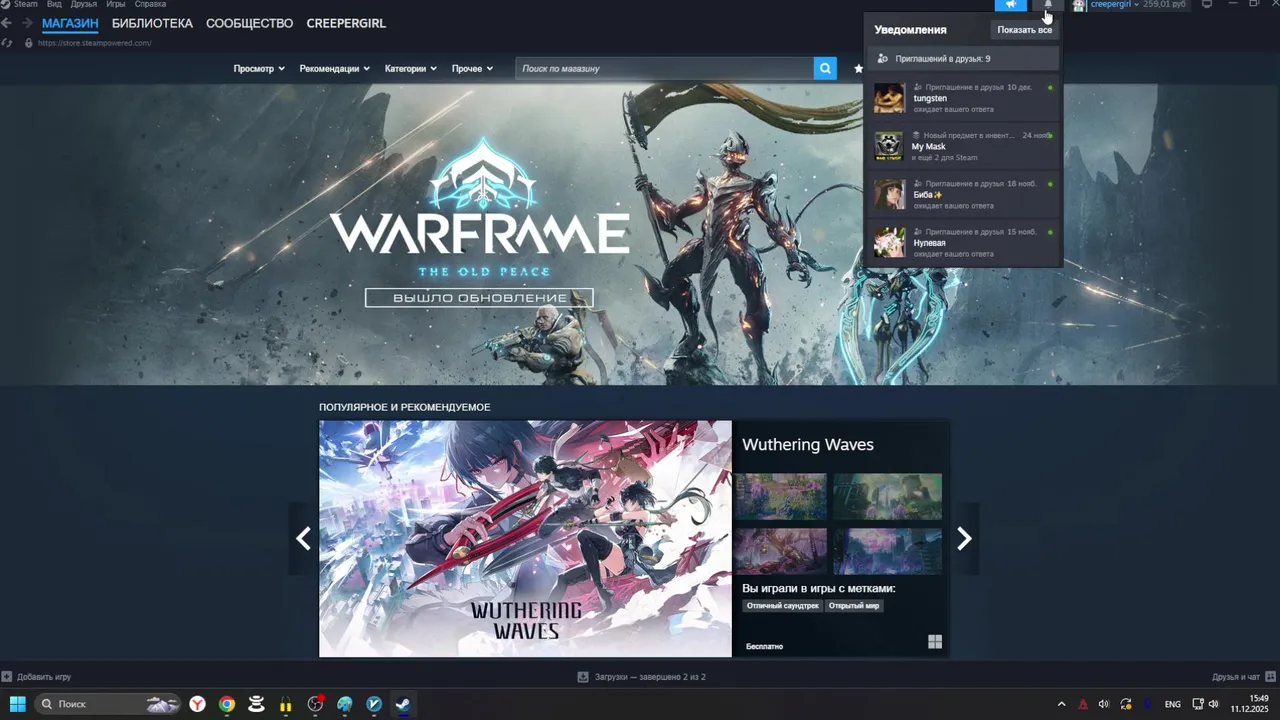Switch to the СООБЩЕСТВО tab
The image size is (1280, 720).
249,23
